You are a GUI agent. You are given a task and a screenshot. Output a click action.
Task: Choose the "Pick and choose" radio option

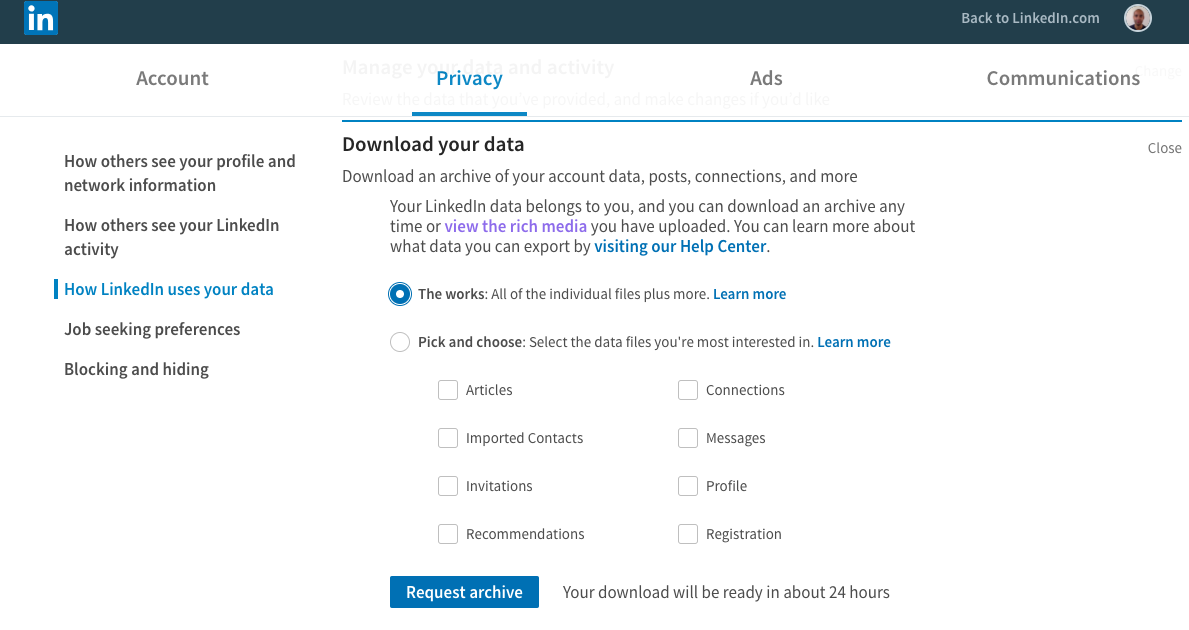(x=400, y=342)
